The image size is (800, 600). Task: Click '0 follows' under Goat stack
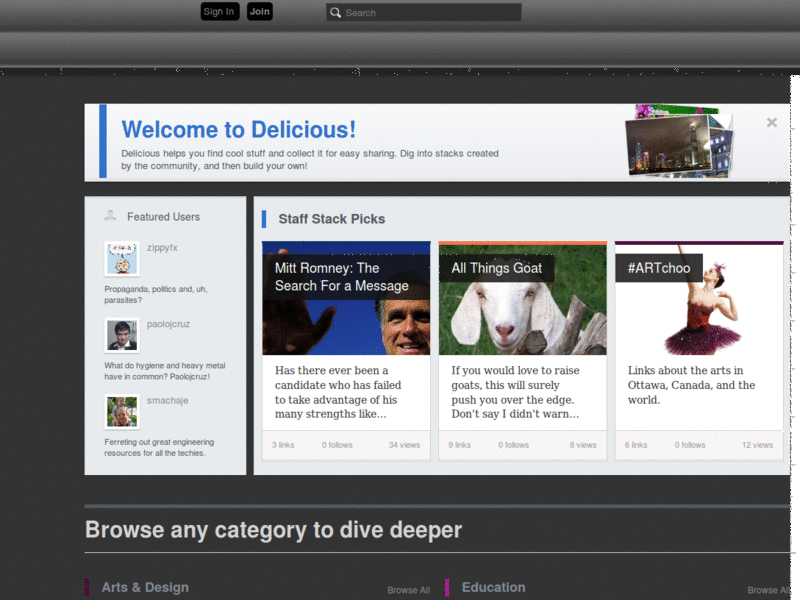(x=513, y=445)
